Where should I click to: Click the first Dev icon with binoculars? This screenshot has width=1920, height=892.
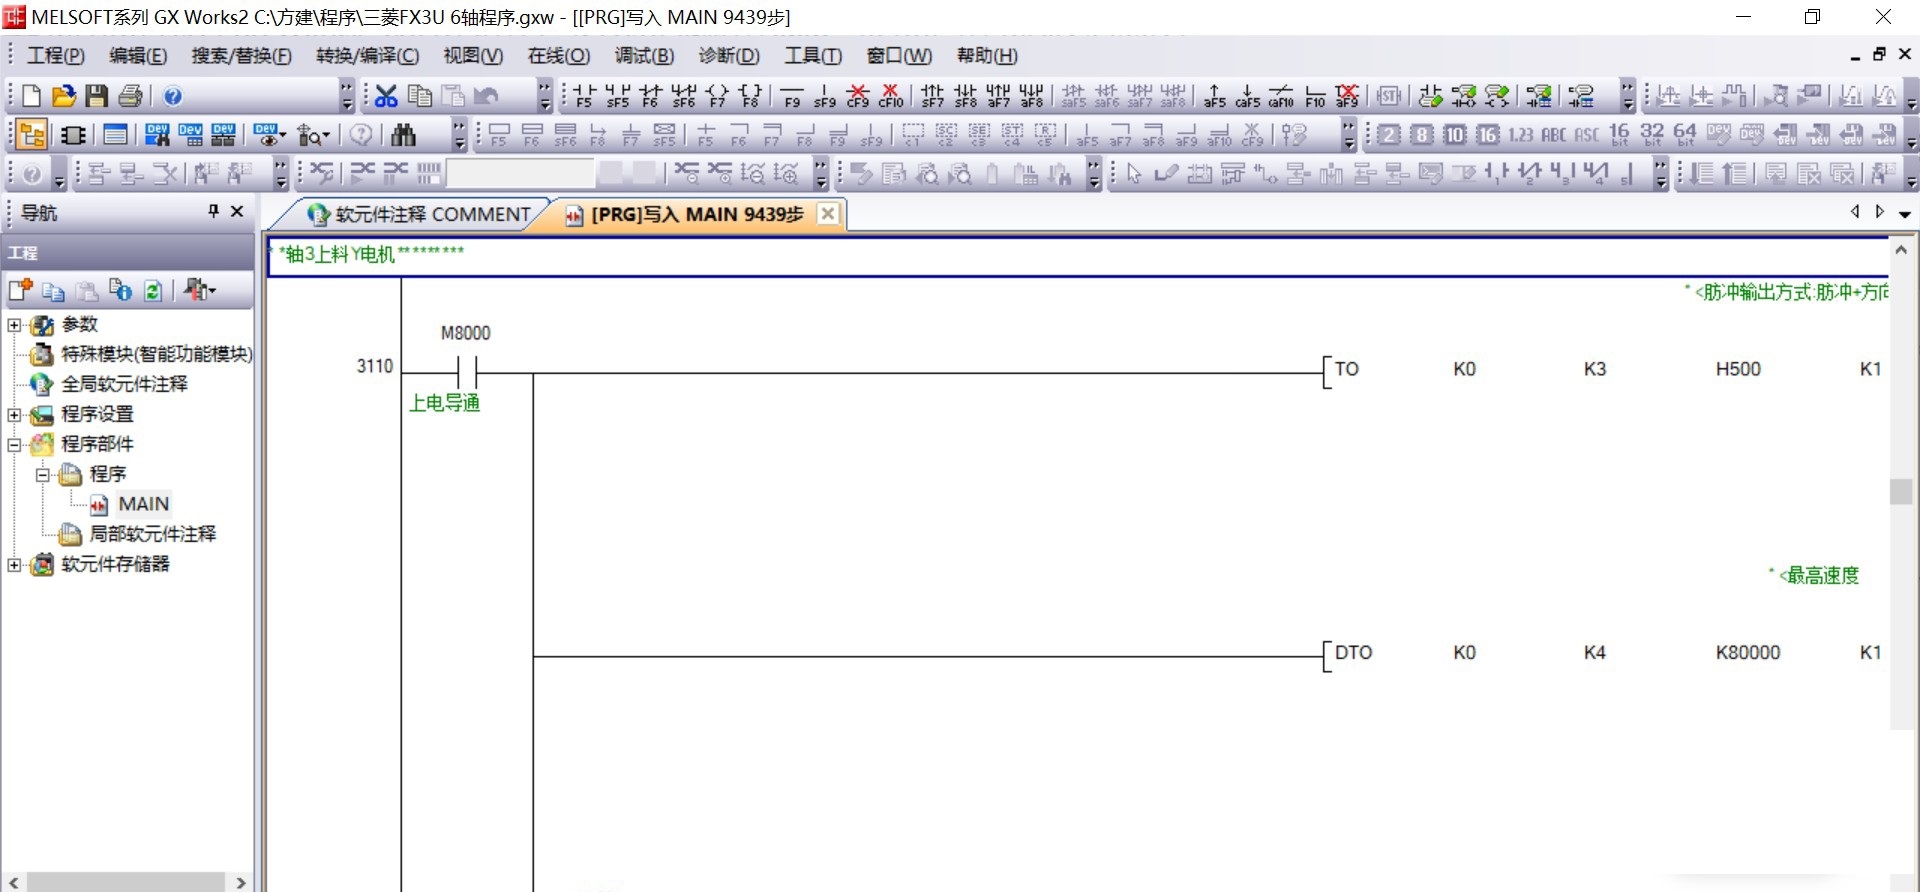(157, 134)
